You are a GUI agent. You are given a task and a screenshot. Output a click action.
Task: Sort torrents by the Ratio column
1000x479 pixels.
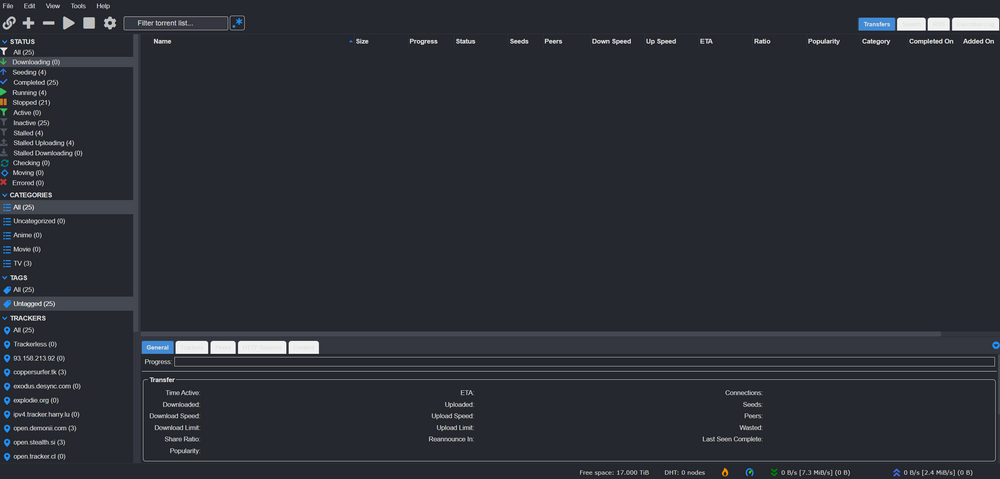[761, 41]
